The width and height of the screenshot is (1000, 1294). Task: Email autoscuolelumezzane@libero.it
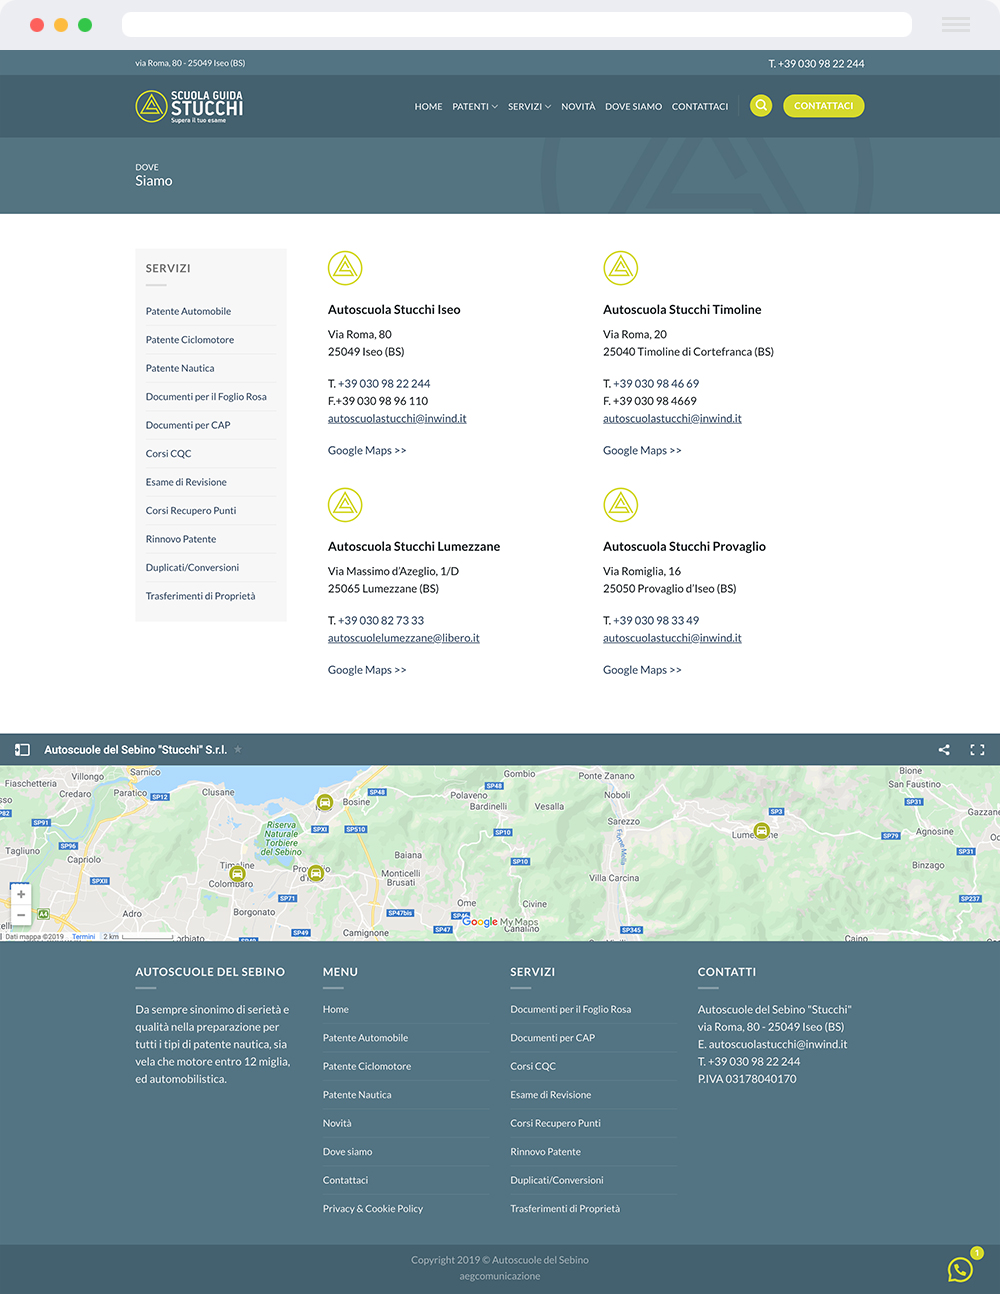tap(404, 638)
